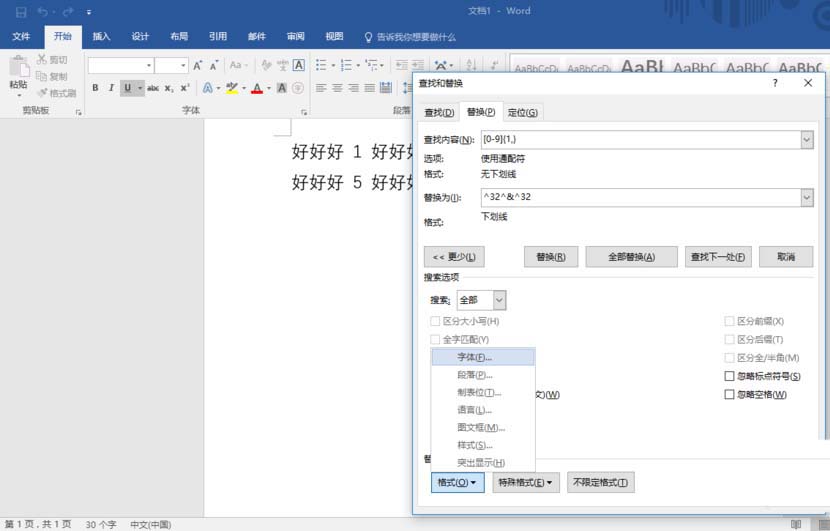Expand the 查找内容 history dropdown
The height and width of the screenshot is (531, 830).
806,140
